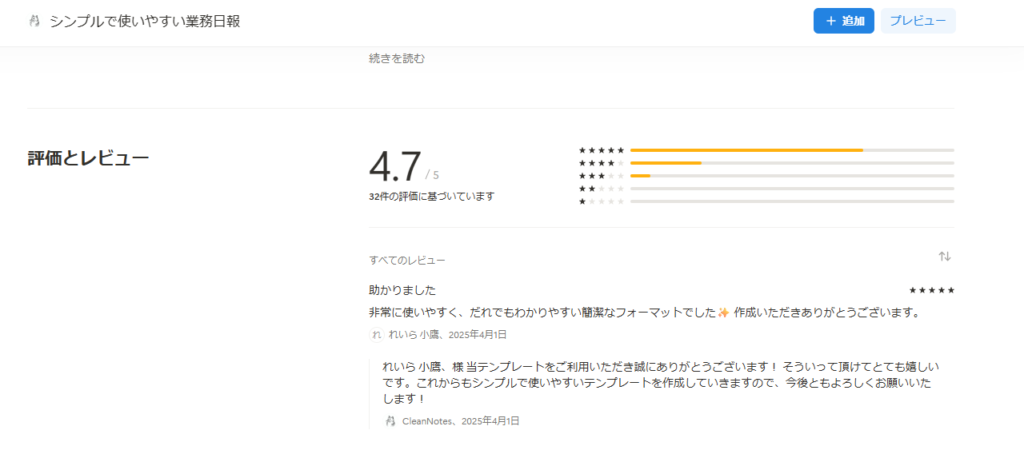Viewport: 1024px width, 458px height.
Task: Select the five-star rating bar row
Action: (x=766, y=150)
